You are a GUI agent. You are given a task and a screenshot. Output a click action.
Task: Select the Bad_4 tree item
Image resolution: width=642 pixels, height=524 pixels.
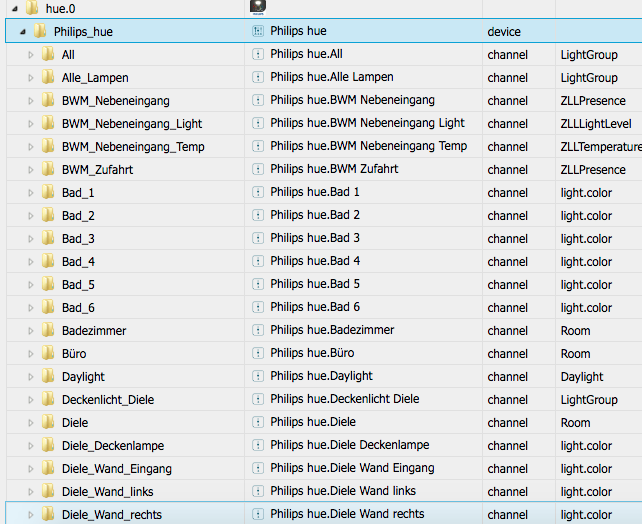pyautogui.click(x=78, y=262)
